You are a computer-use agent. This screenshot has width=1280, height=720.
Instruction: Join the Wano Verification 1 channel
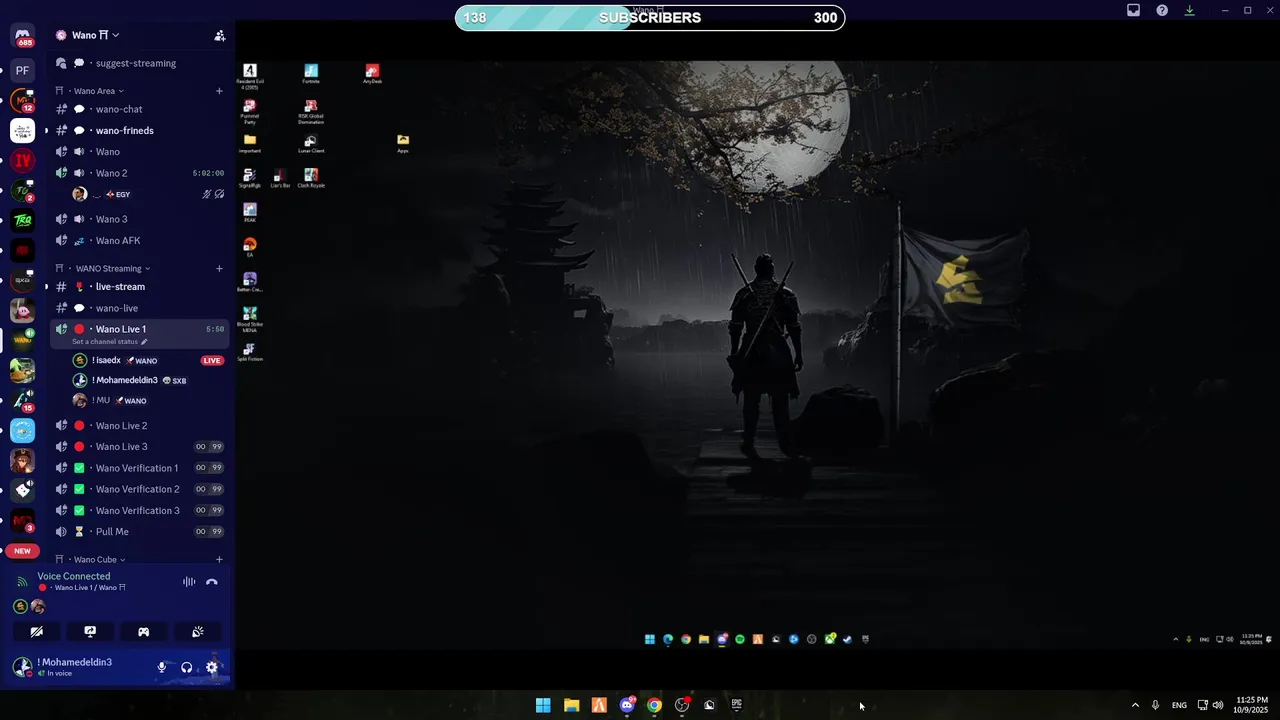[141, 468]
